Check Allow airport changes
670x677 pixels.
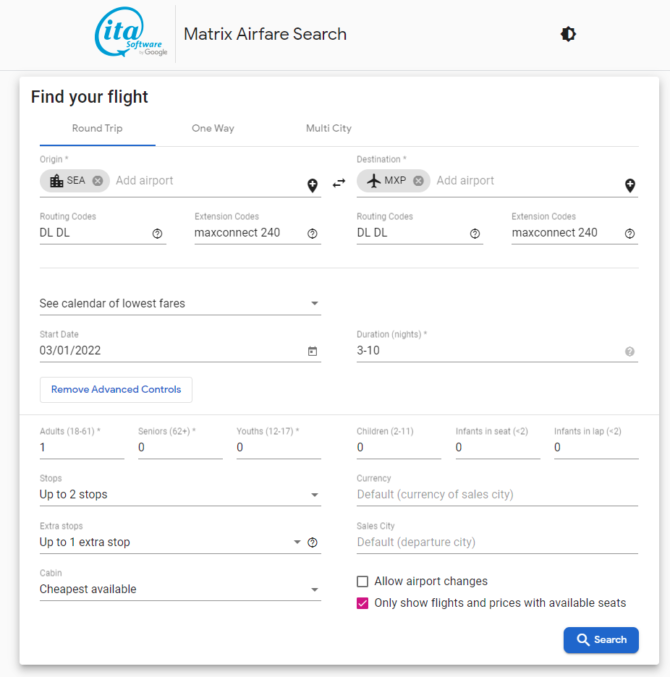pyautogui.click(x=363, y=582)
